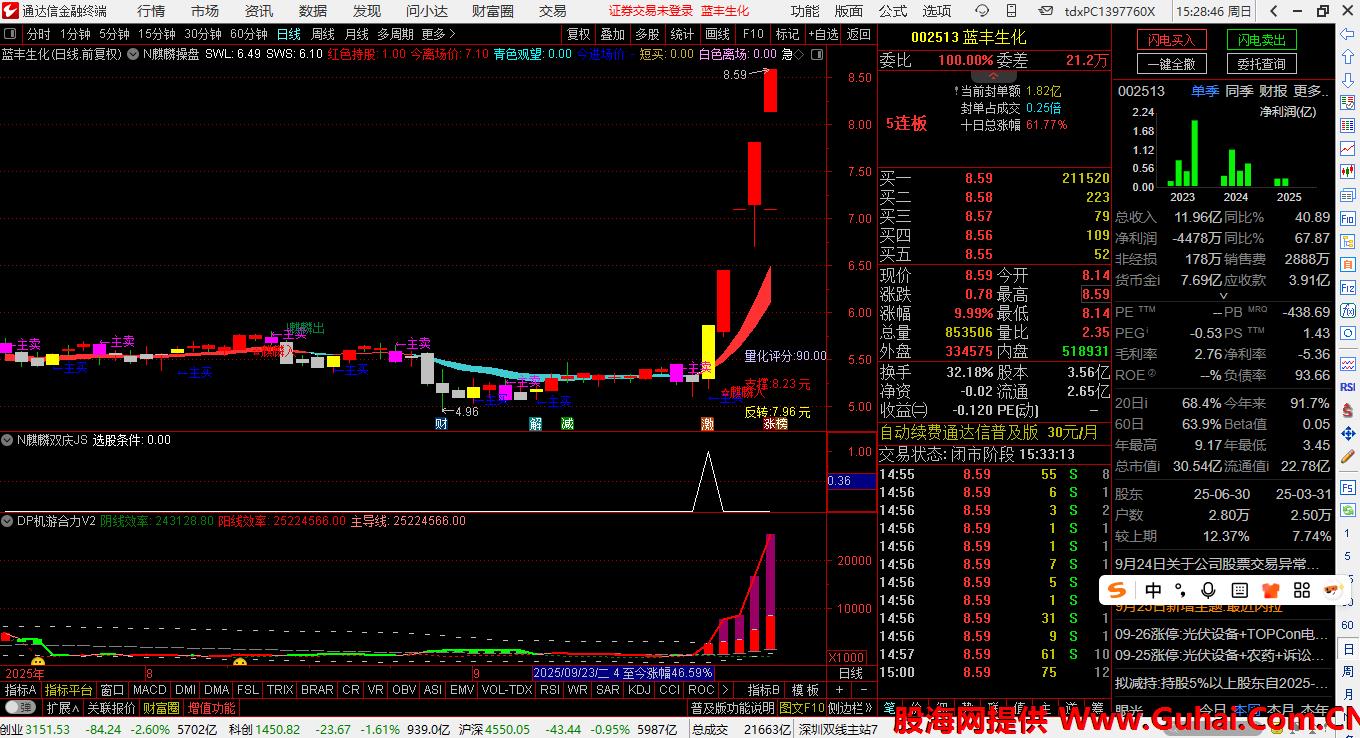The height and width of the screenshot is (738, 1360).
Task: Switch chart to 月线 period
Action: tap(356, 34)
